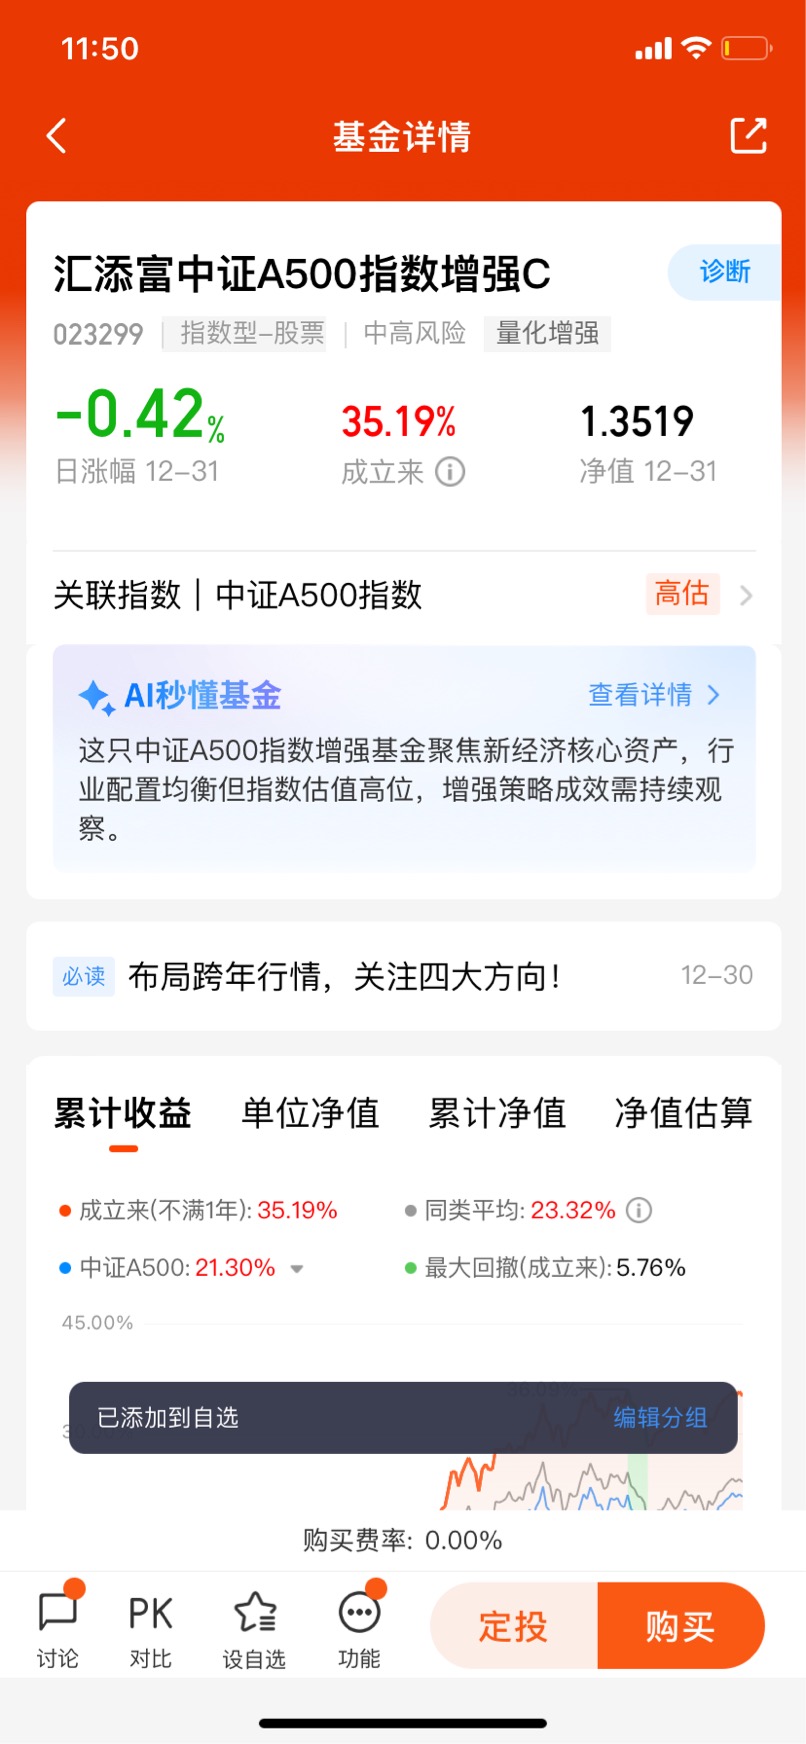Screen dimensions: 806x1744
Task: Expand the 中证A500 benchmark dropdown arrow
Action: (297, 1269)
